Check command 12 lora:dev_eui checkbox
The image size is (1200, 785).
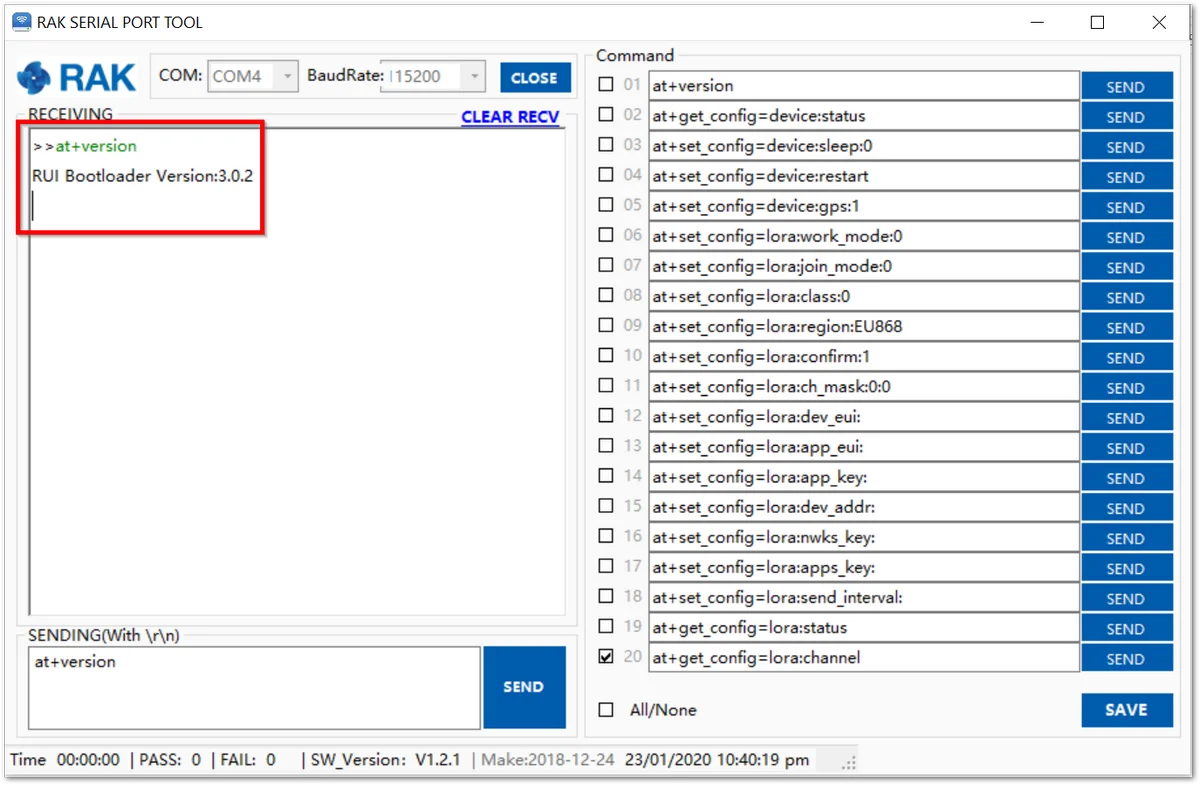[x=606, y=415]
